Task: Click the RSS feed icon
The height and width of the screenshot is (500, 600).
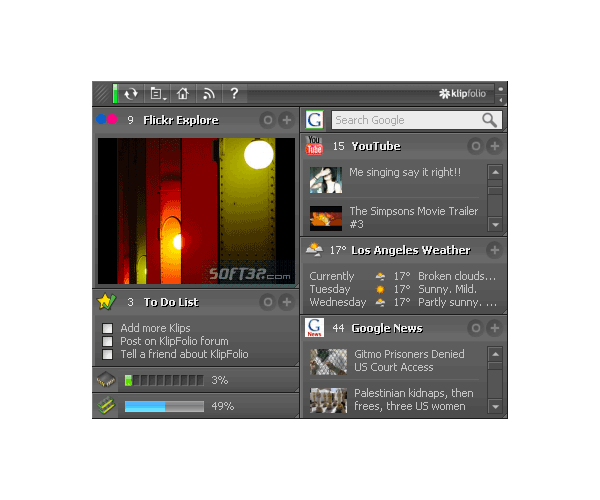Action: [208, 94]
